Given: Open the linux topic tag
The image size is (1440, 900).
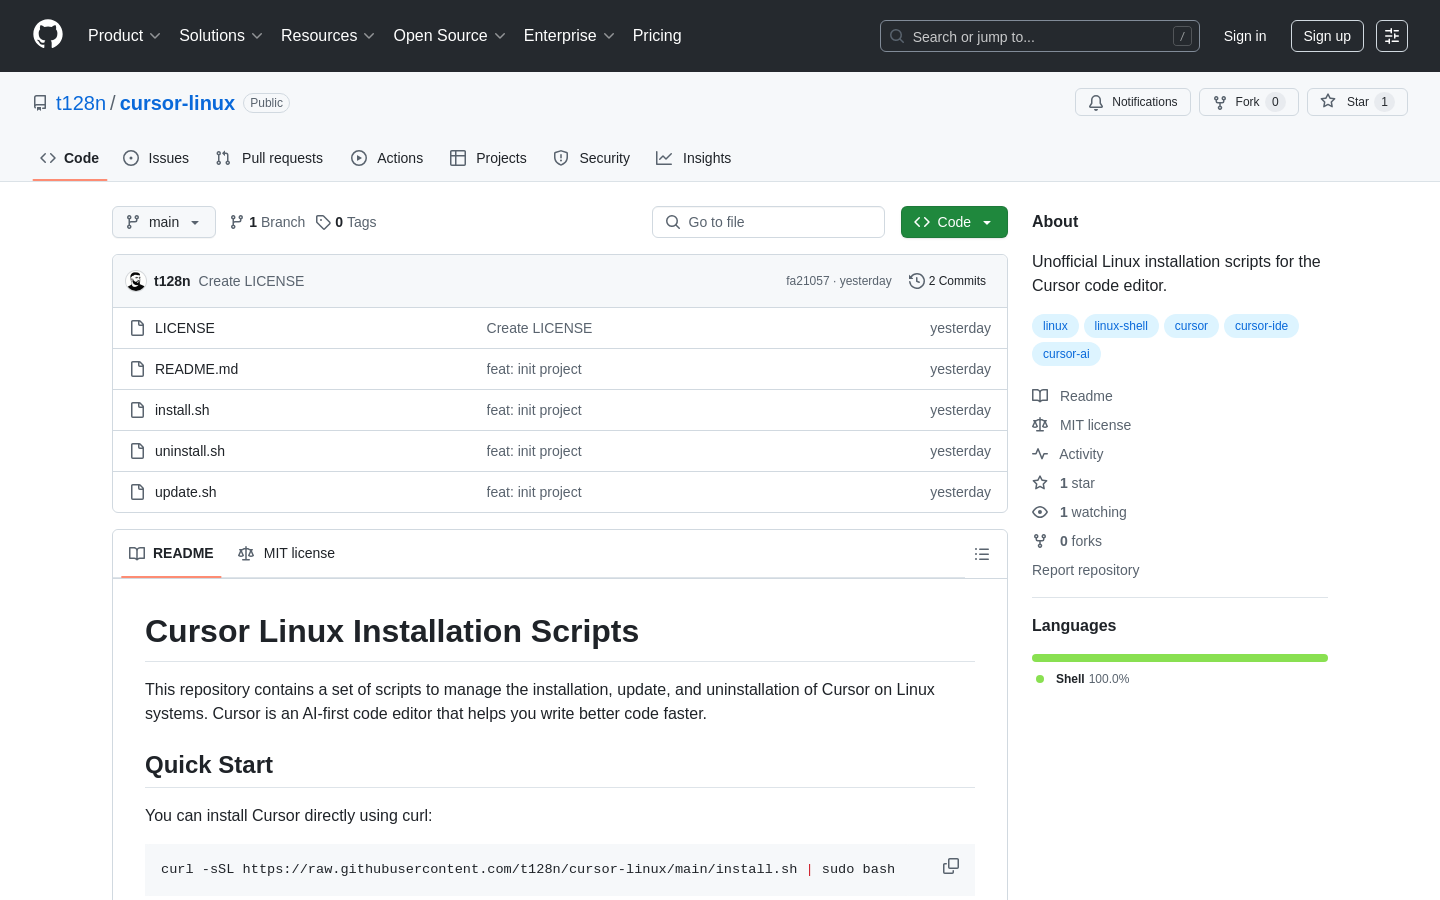Looking at the screenshot, I should pyautogui.click(x=1055, y=326).
